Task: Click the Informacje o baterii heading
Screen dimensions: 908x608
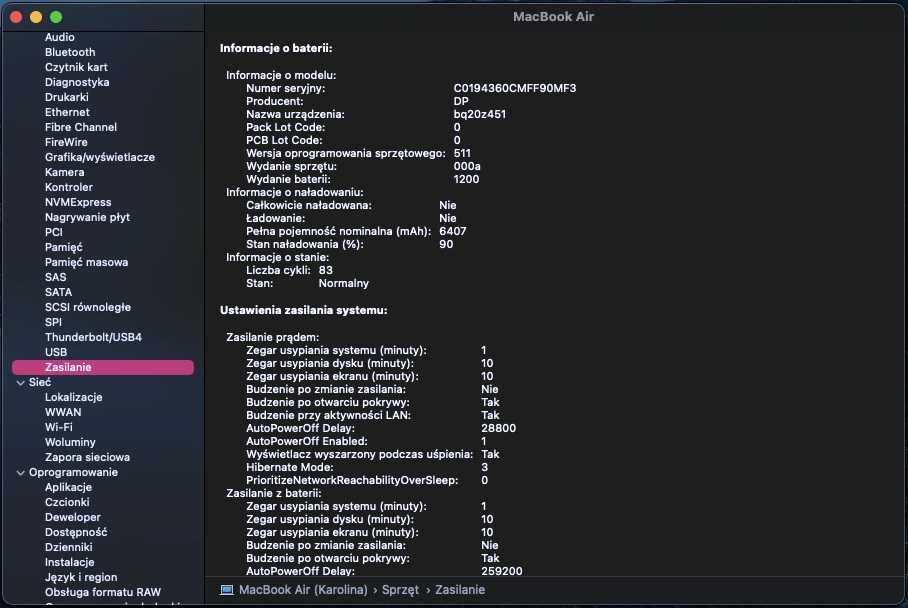Action: [x=276, y=49]
